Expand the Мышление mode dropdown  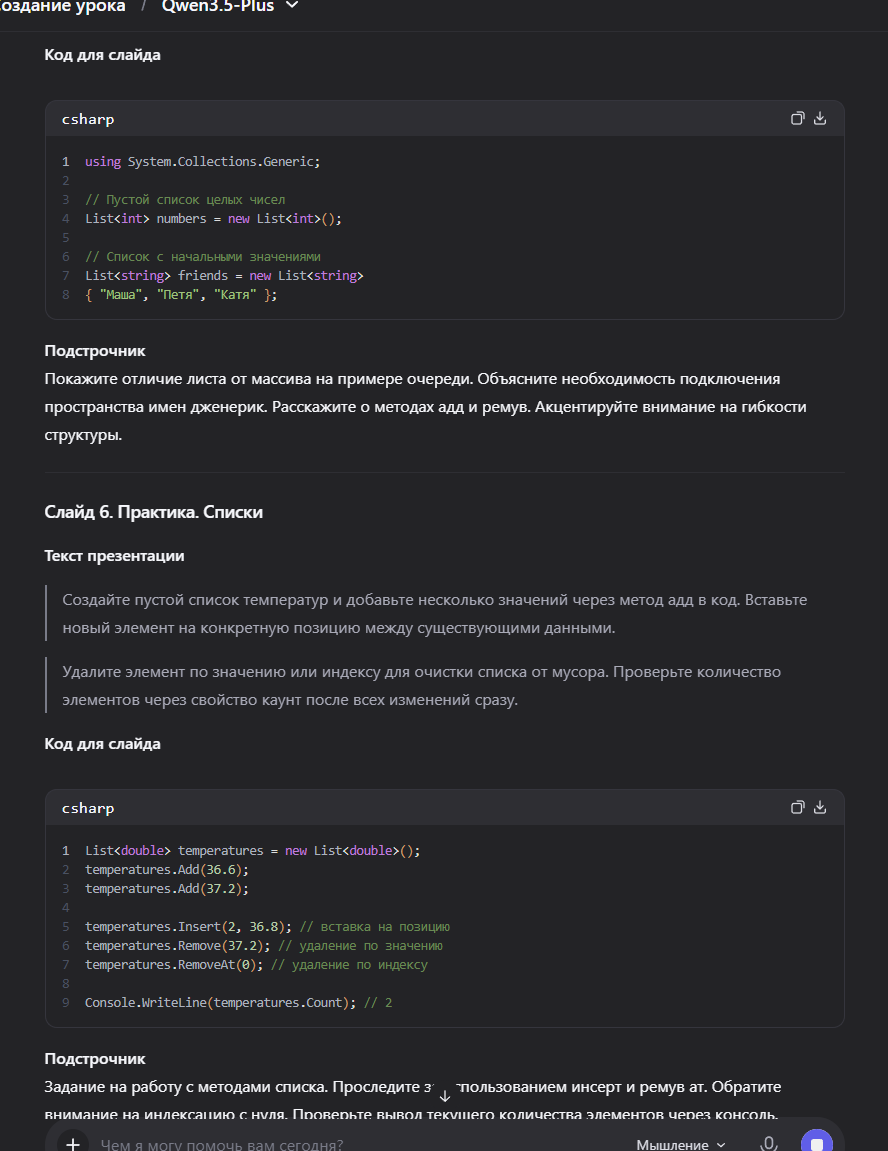pos(680,1144)
